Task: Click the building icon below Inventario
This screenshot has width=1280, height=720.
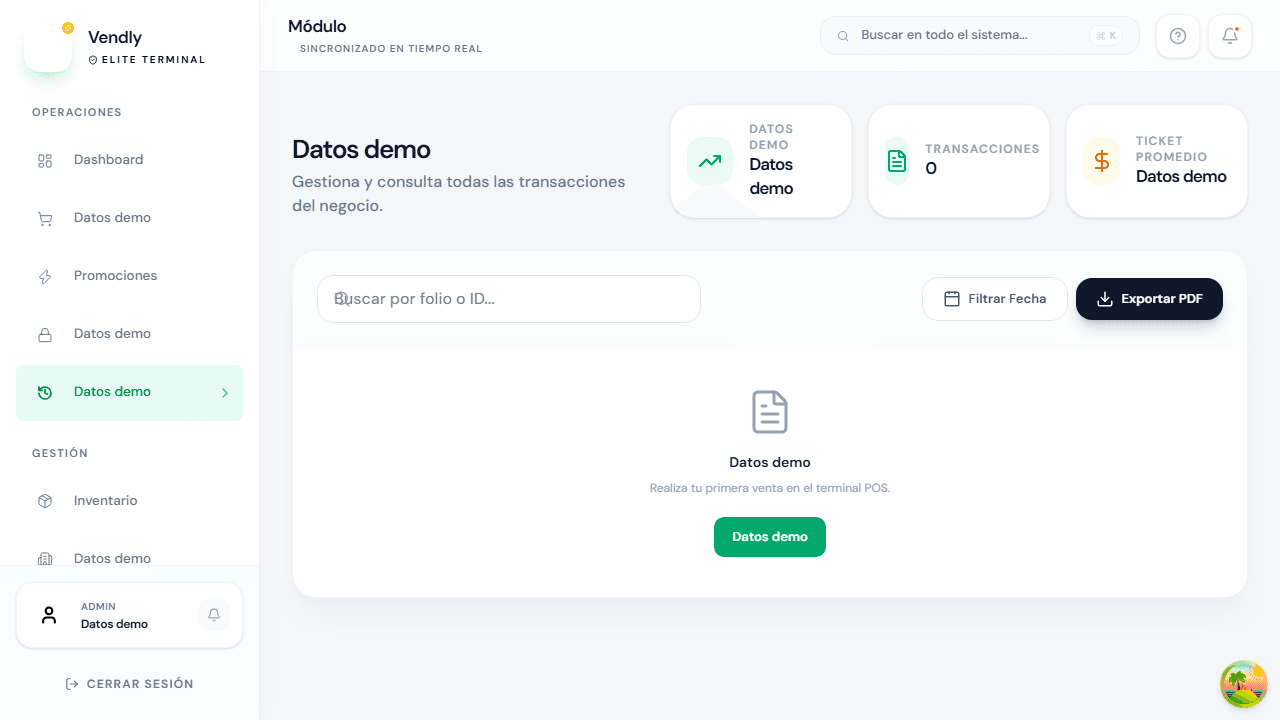Action: 45,559
